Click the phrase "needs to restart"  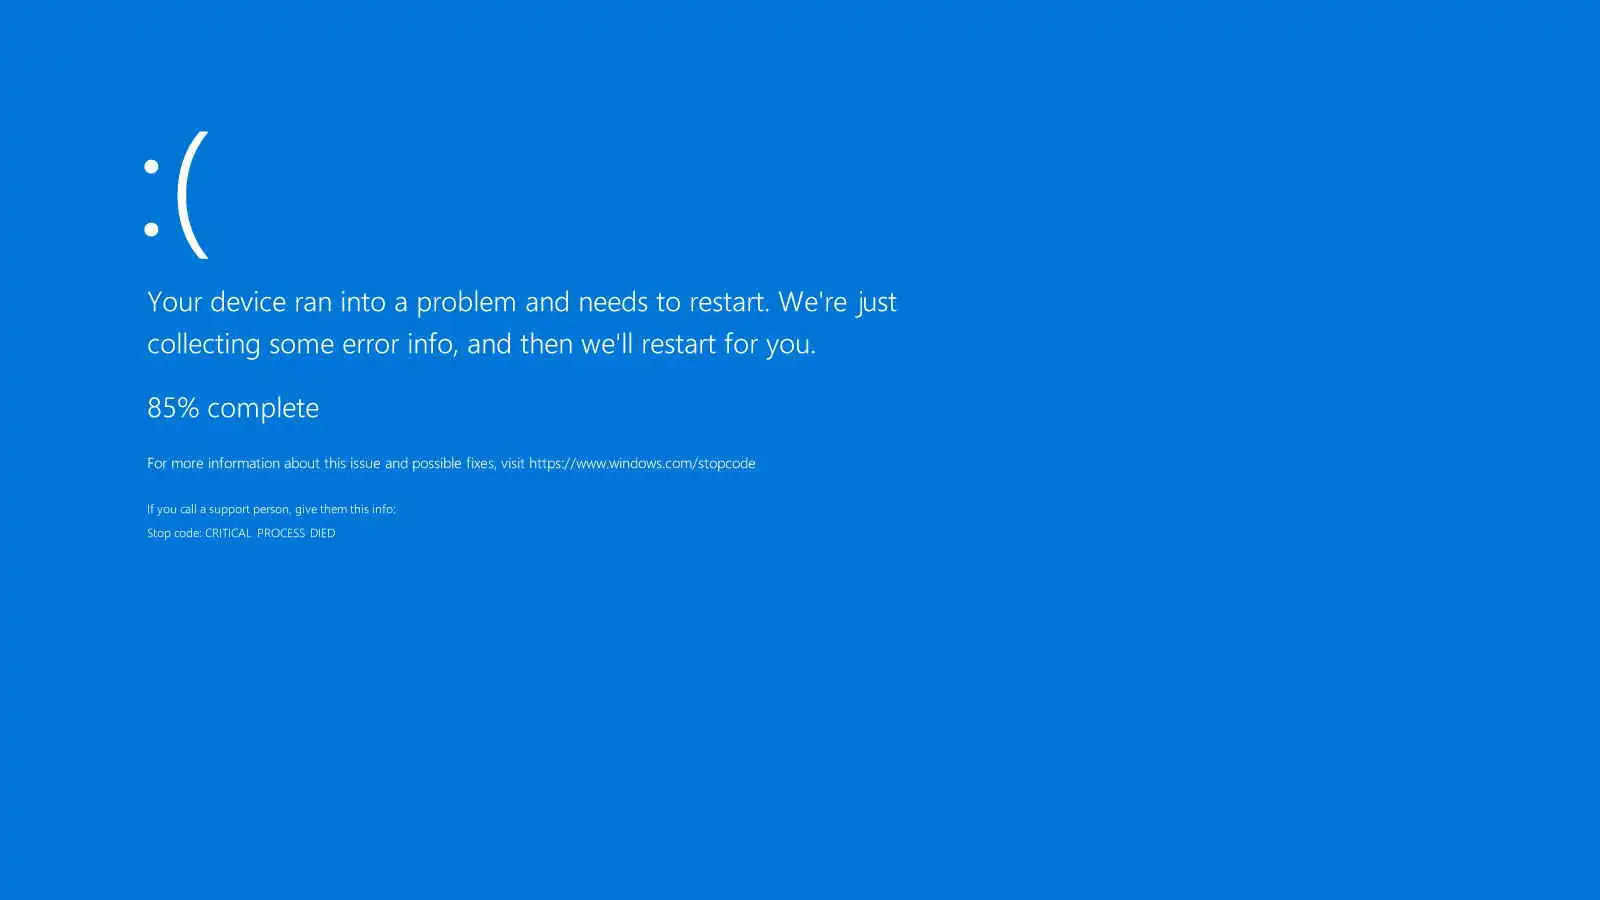coord(673,301)
